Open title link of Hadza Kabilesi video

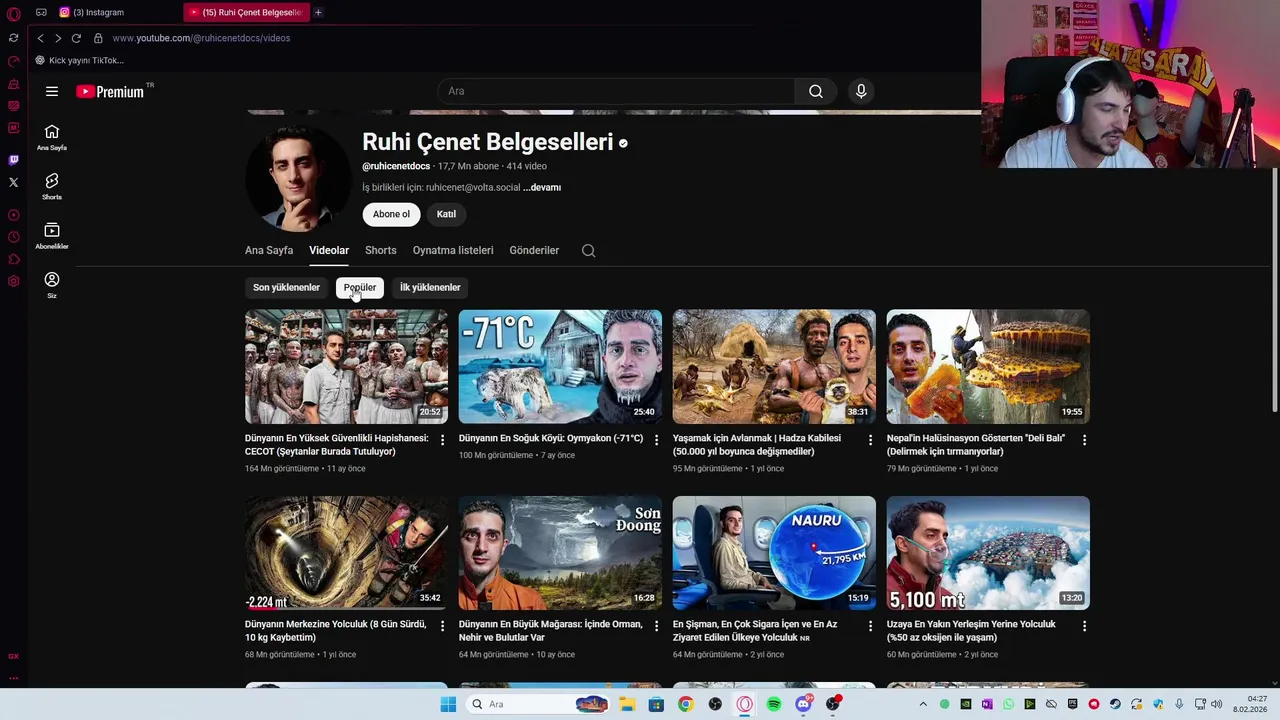point(757,445)
